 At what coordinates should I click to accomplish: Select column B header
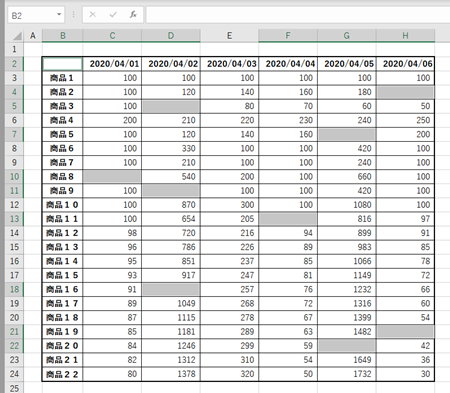(62, 36)
